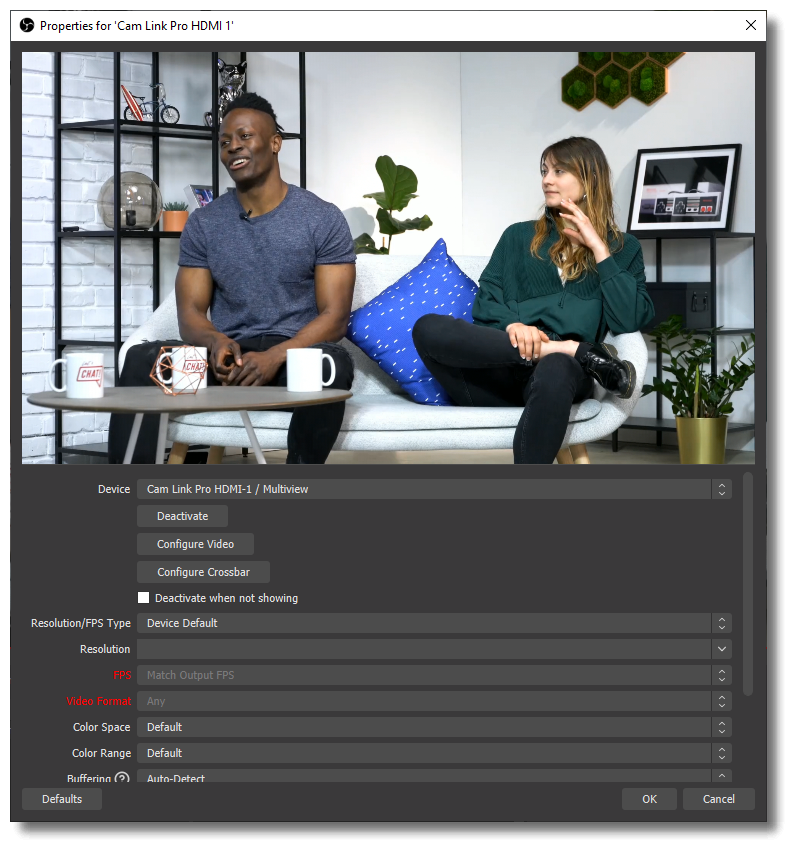Open Configure Video settings
This screenshot has width=787, height=842.
(195, 544)
